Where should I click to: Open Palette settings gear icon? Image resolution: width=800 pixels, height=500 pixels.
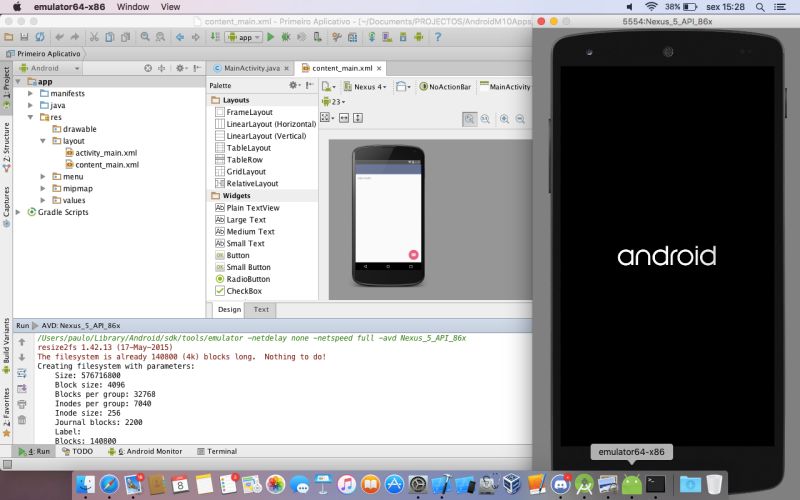click(294, 85)
